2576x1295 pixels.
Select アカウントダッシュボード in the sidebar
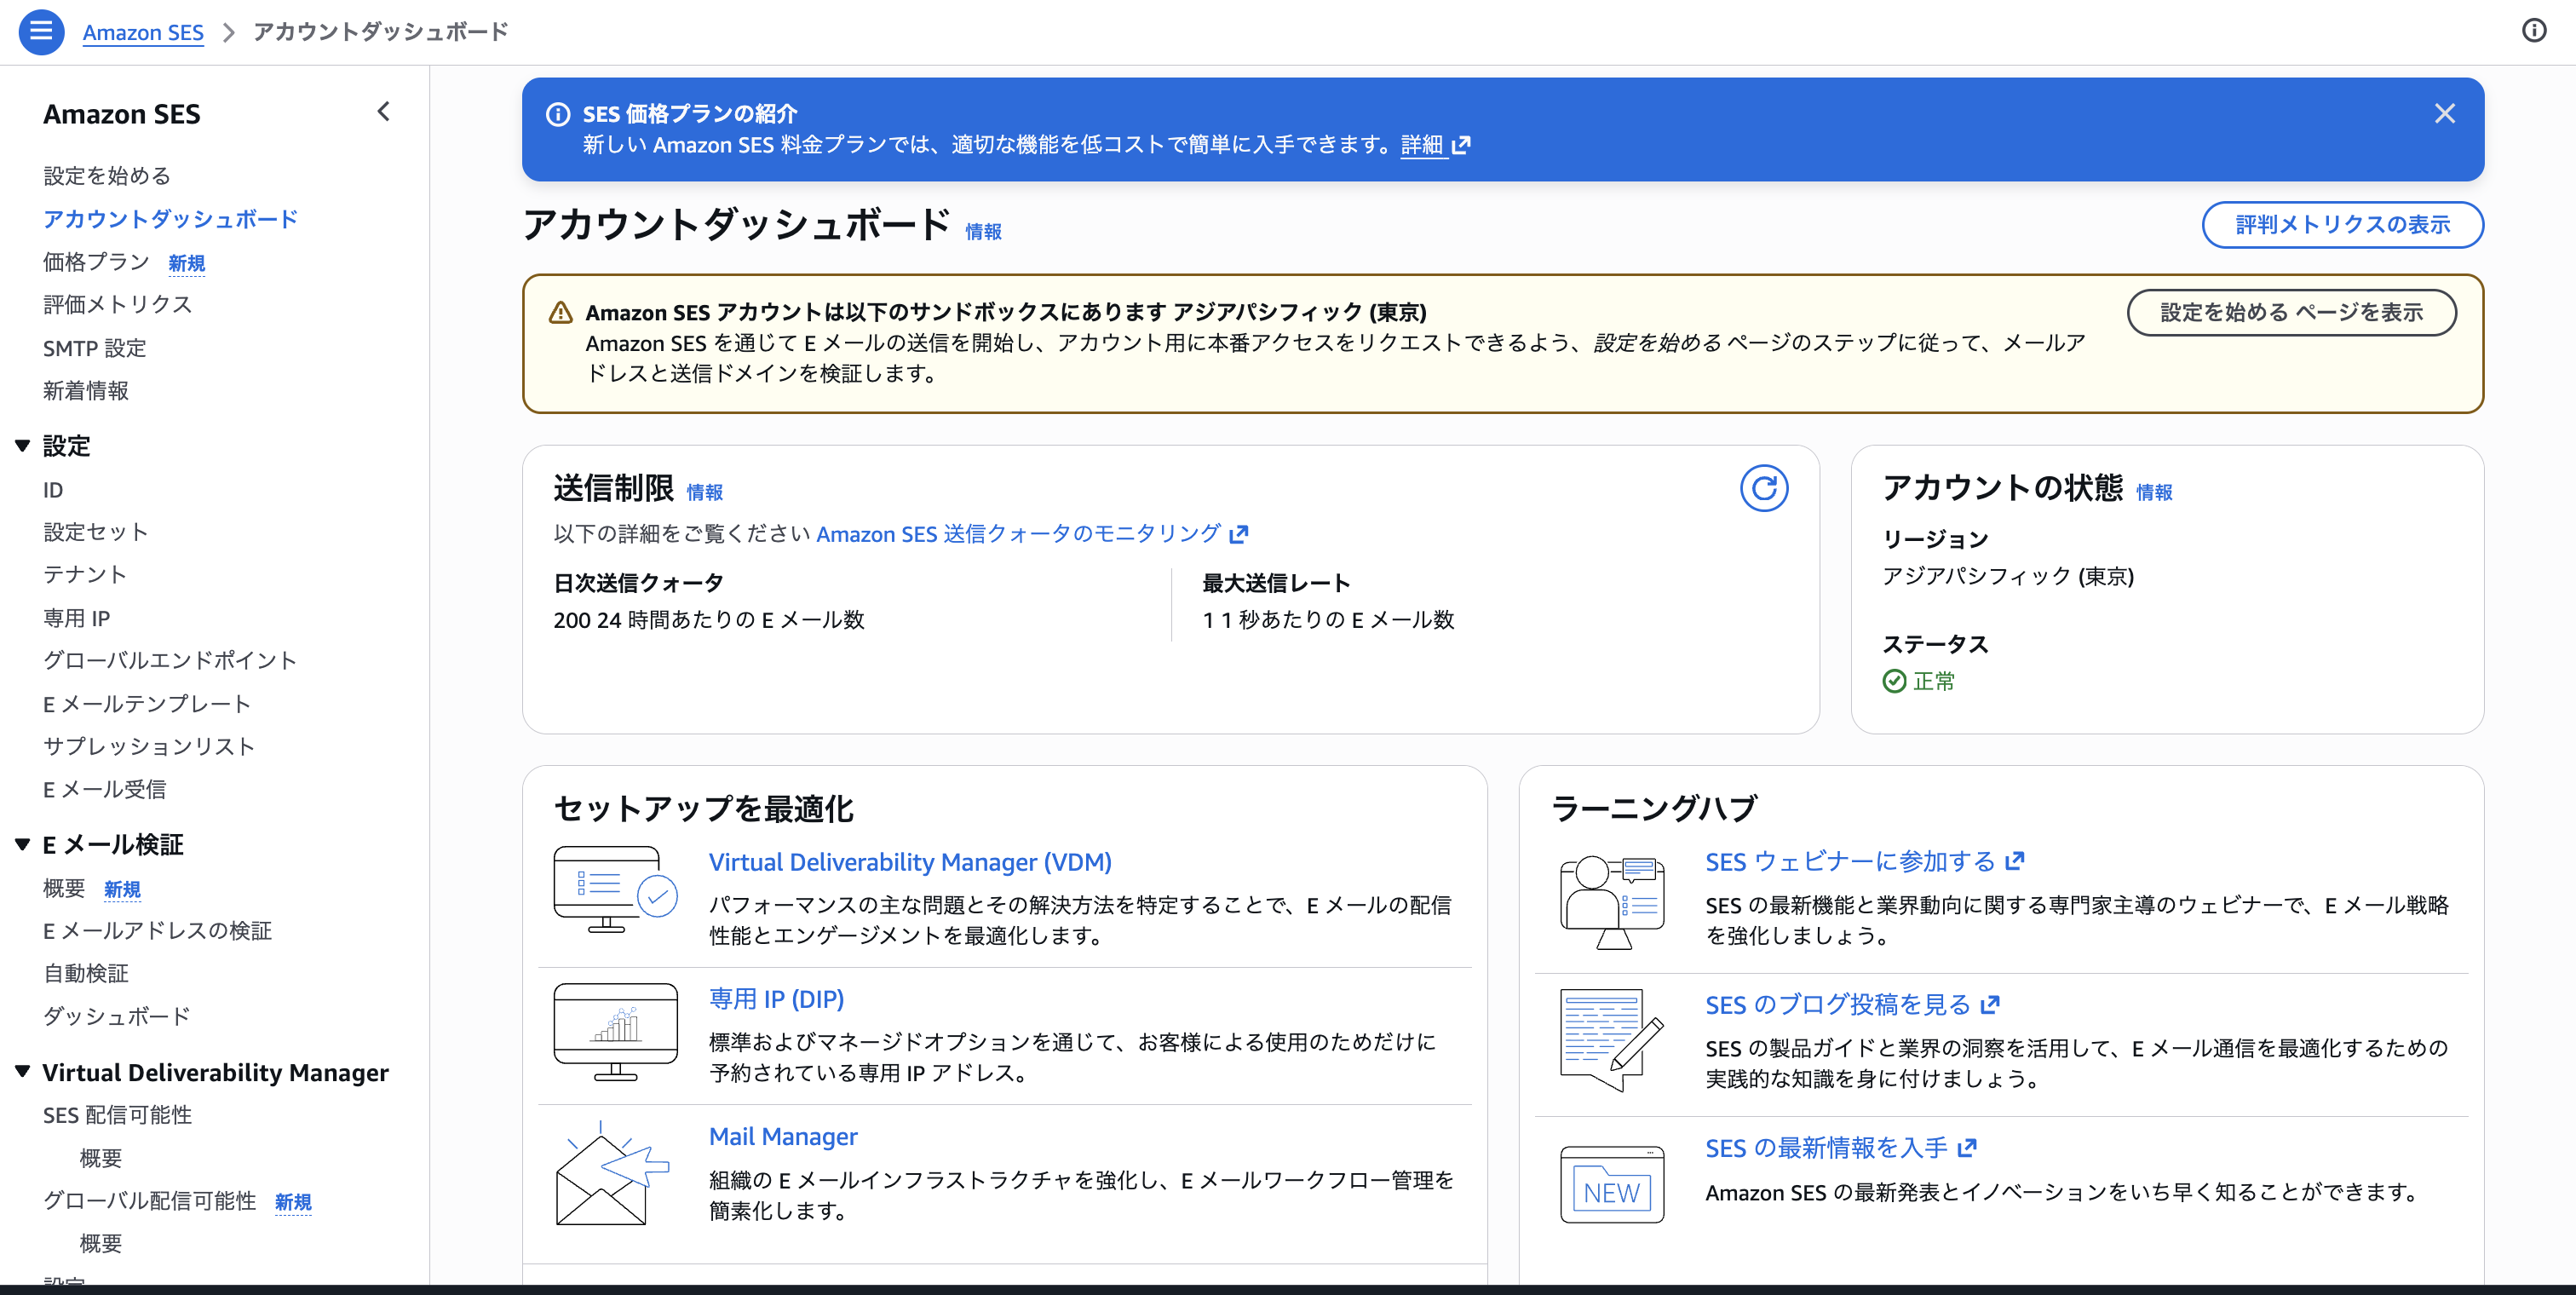coord(171,219)
